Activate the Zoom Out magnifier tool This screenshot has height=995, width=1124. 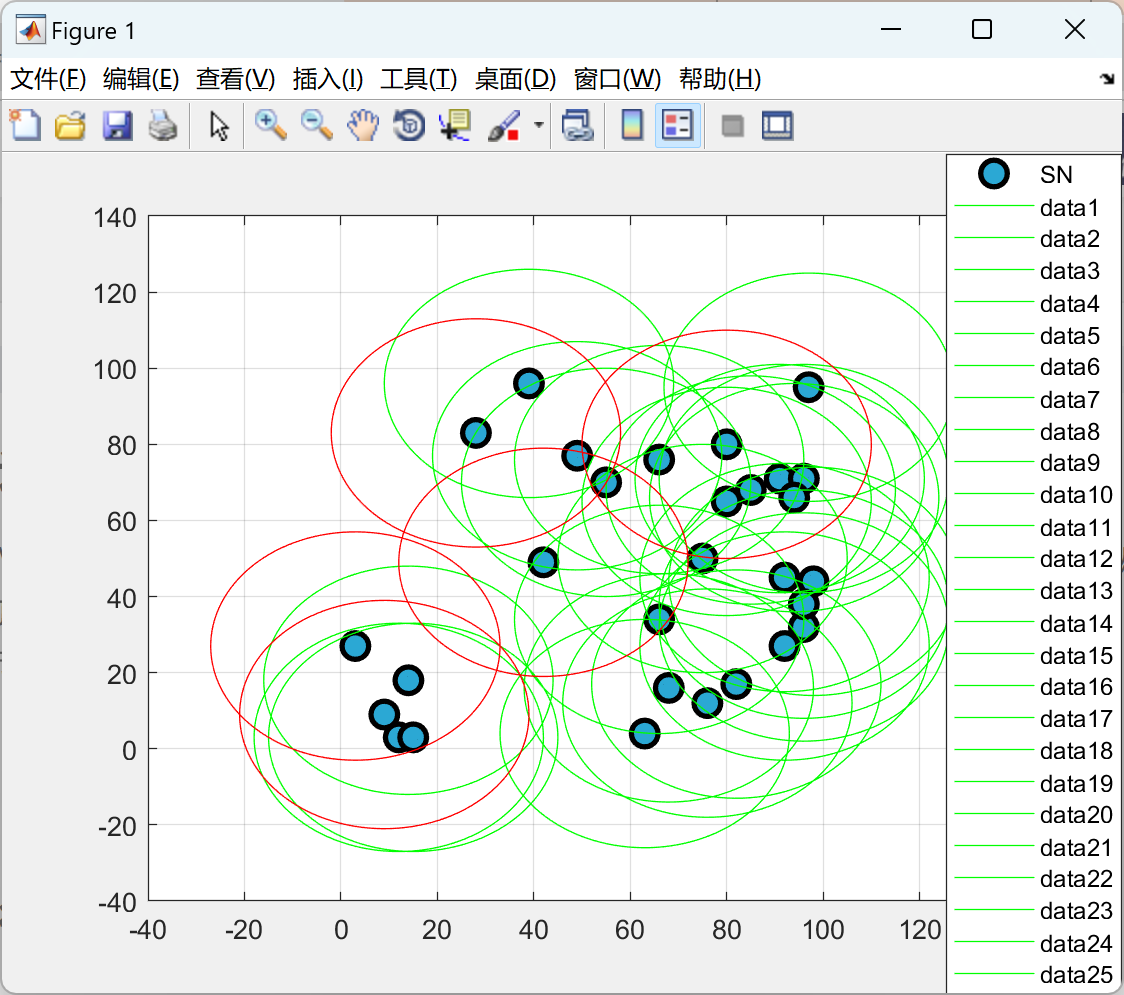click(316, 126)
